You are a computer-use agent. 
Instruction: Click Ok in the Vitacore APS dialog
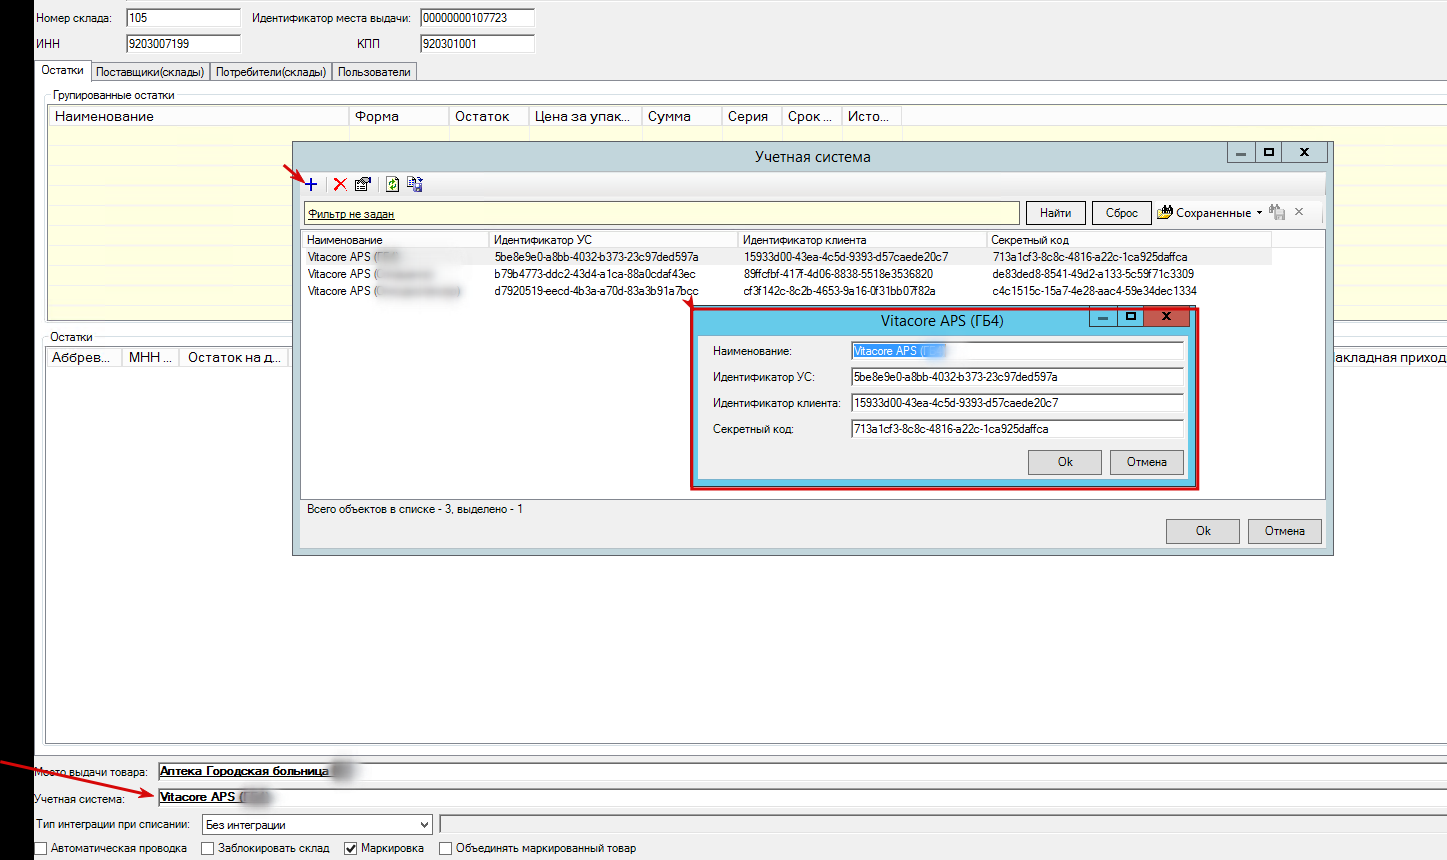[1065, 462]
